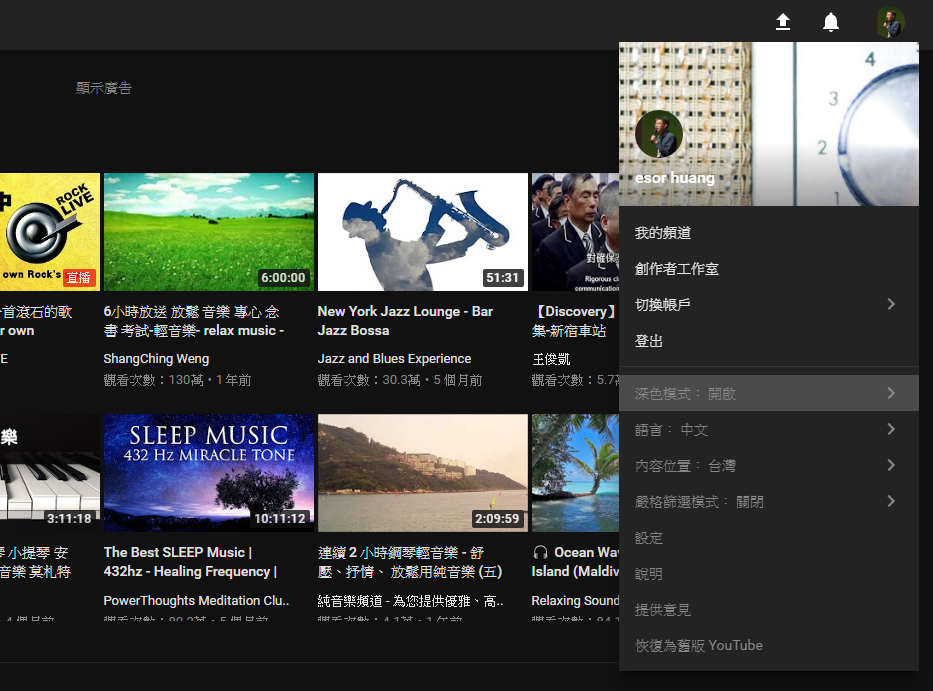Click esor huang account name
The height and width of the screenshot is (691, 933).
point(675,178)
